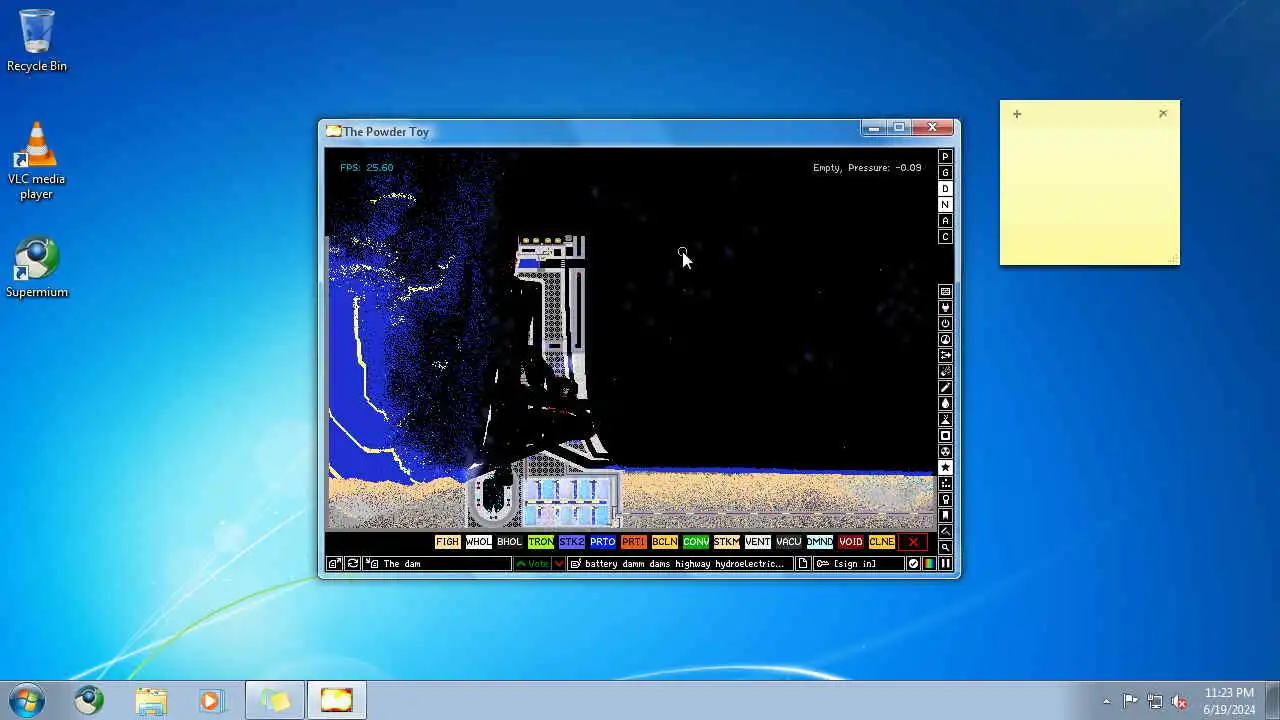
Task: Select the VACU element
Action: [x=788, y=542]
